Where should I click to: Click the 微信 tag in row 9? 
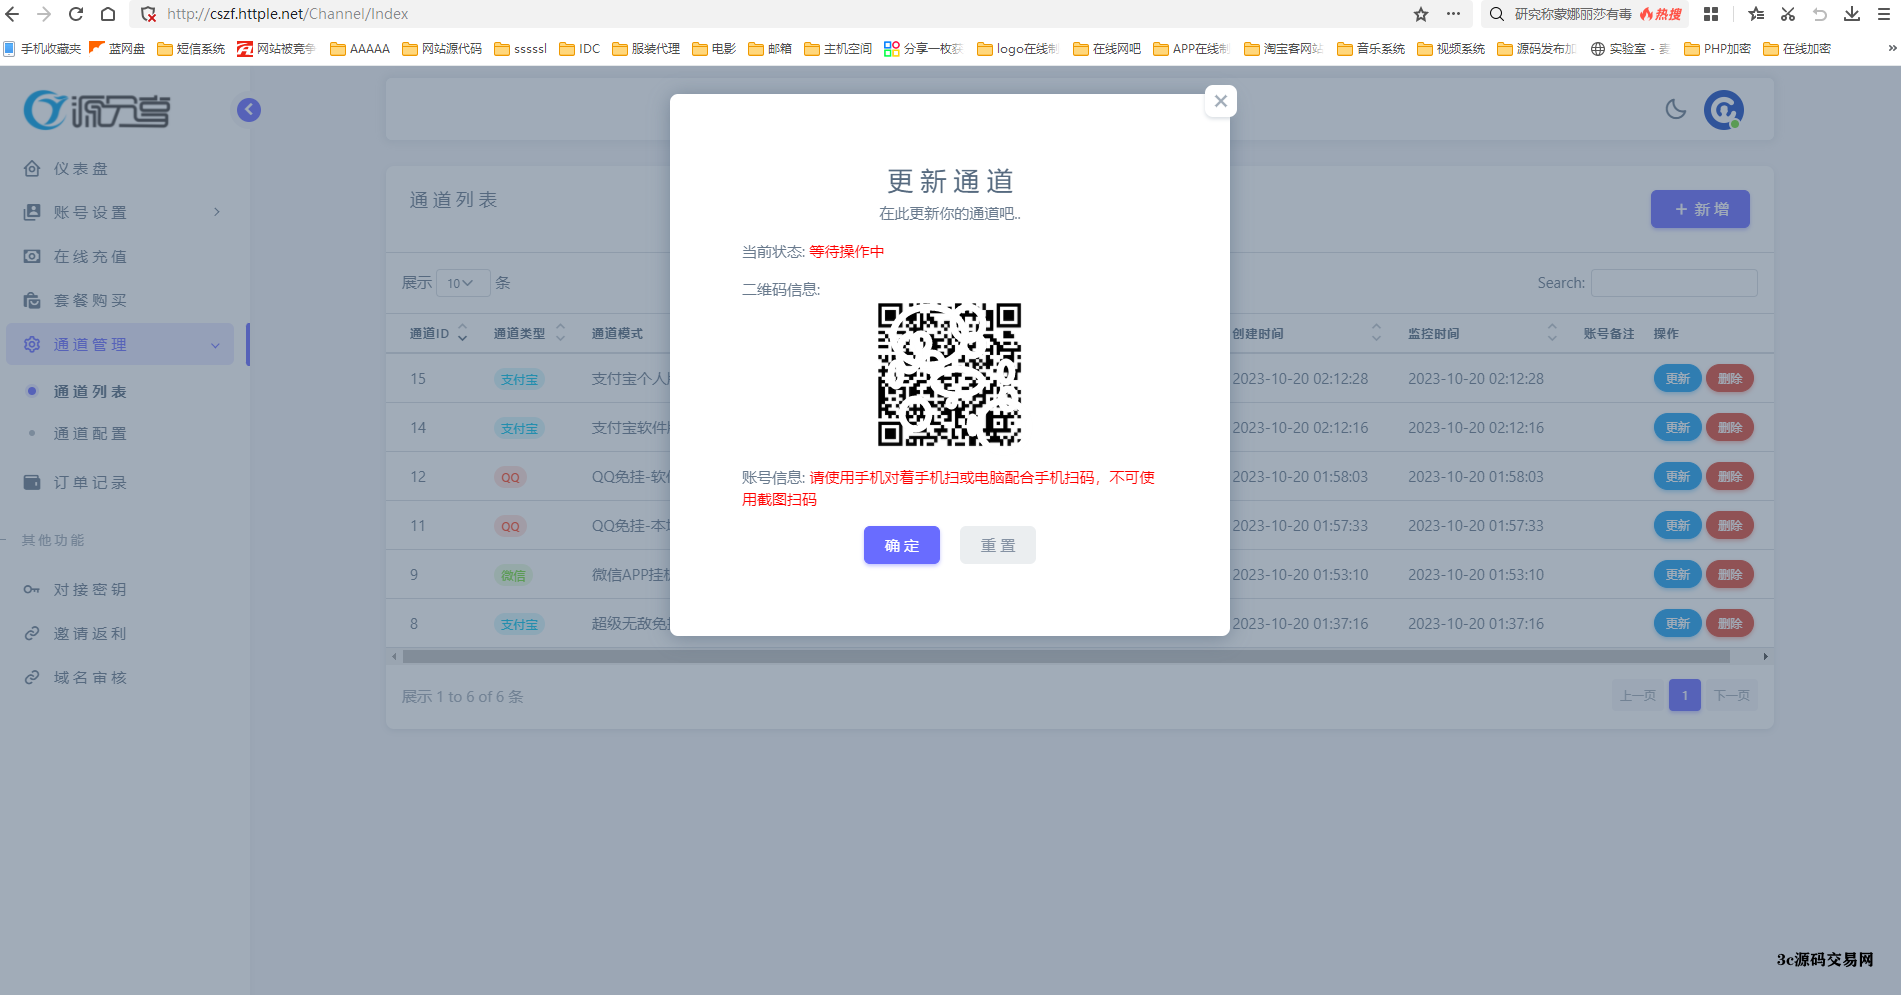coord(513,576)
